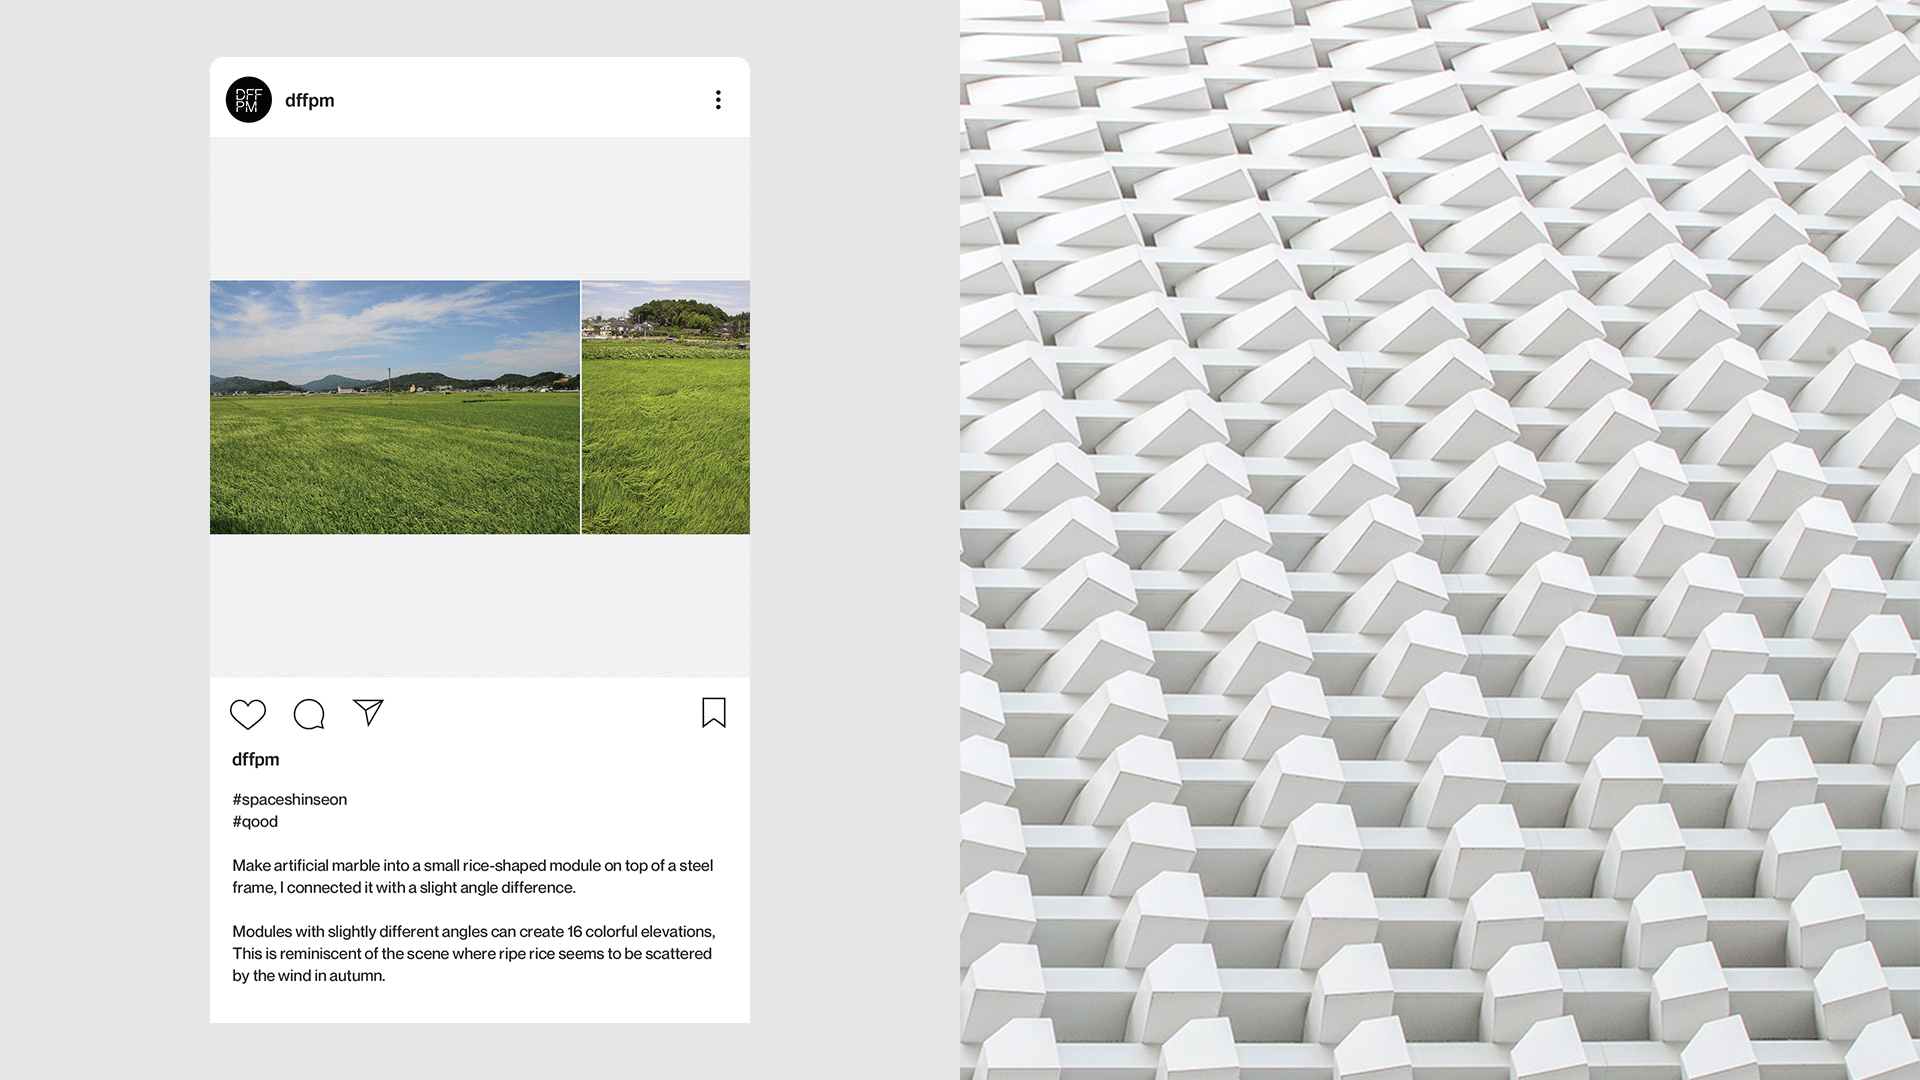
Task: Click the caption about 16 colorful elevations
Action: click(474, 953)
